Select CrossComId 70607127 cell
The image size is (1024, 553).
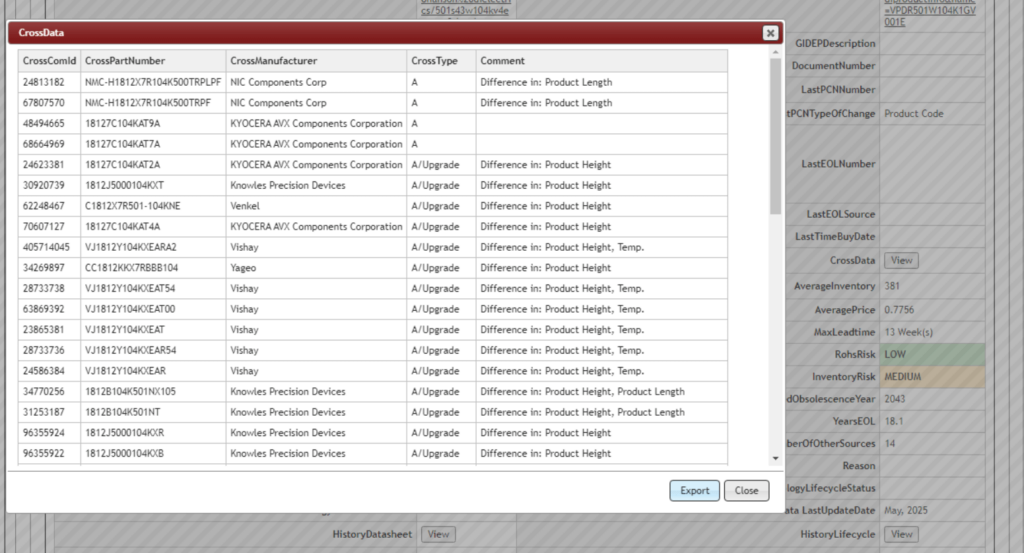(49, 227)
